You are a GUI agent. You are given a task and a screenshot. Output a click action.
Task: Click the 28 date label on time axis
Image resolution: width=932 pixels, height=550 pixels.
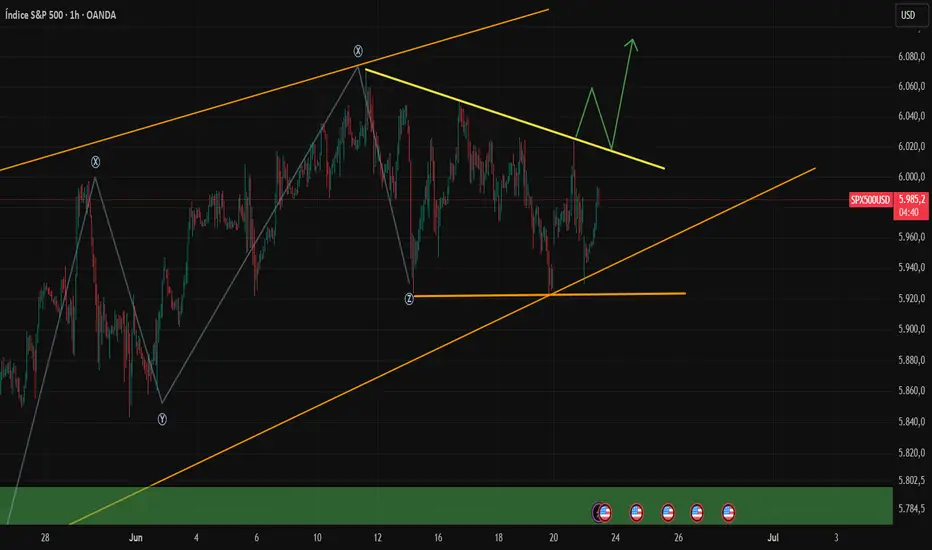[45, 538]
